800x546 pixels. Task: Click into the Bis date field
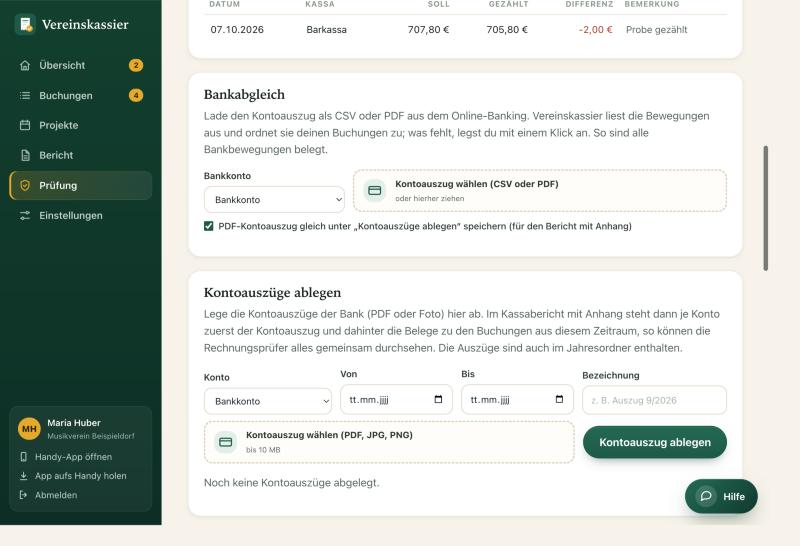pyautogui.click(x=517, y=400)
